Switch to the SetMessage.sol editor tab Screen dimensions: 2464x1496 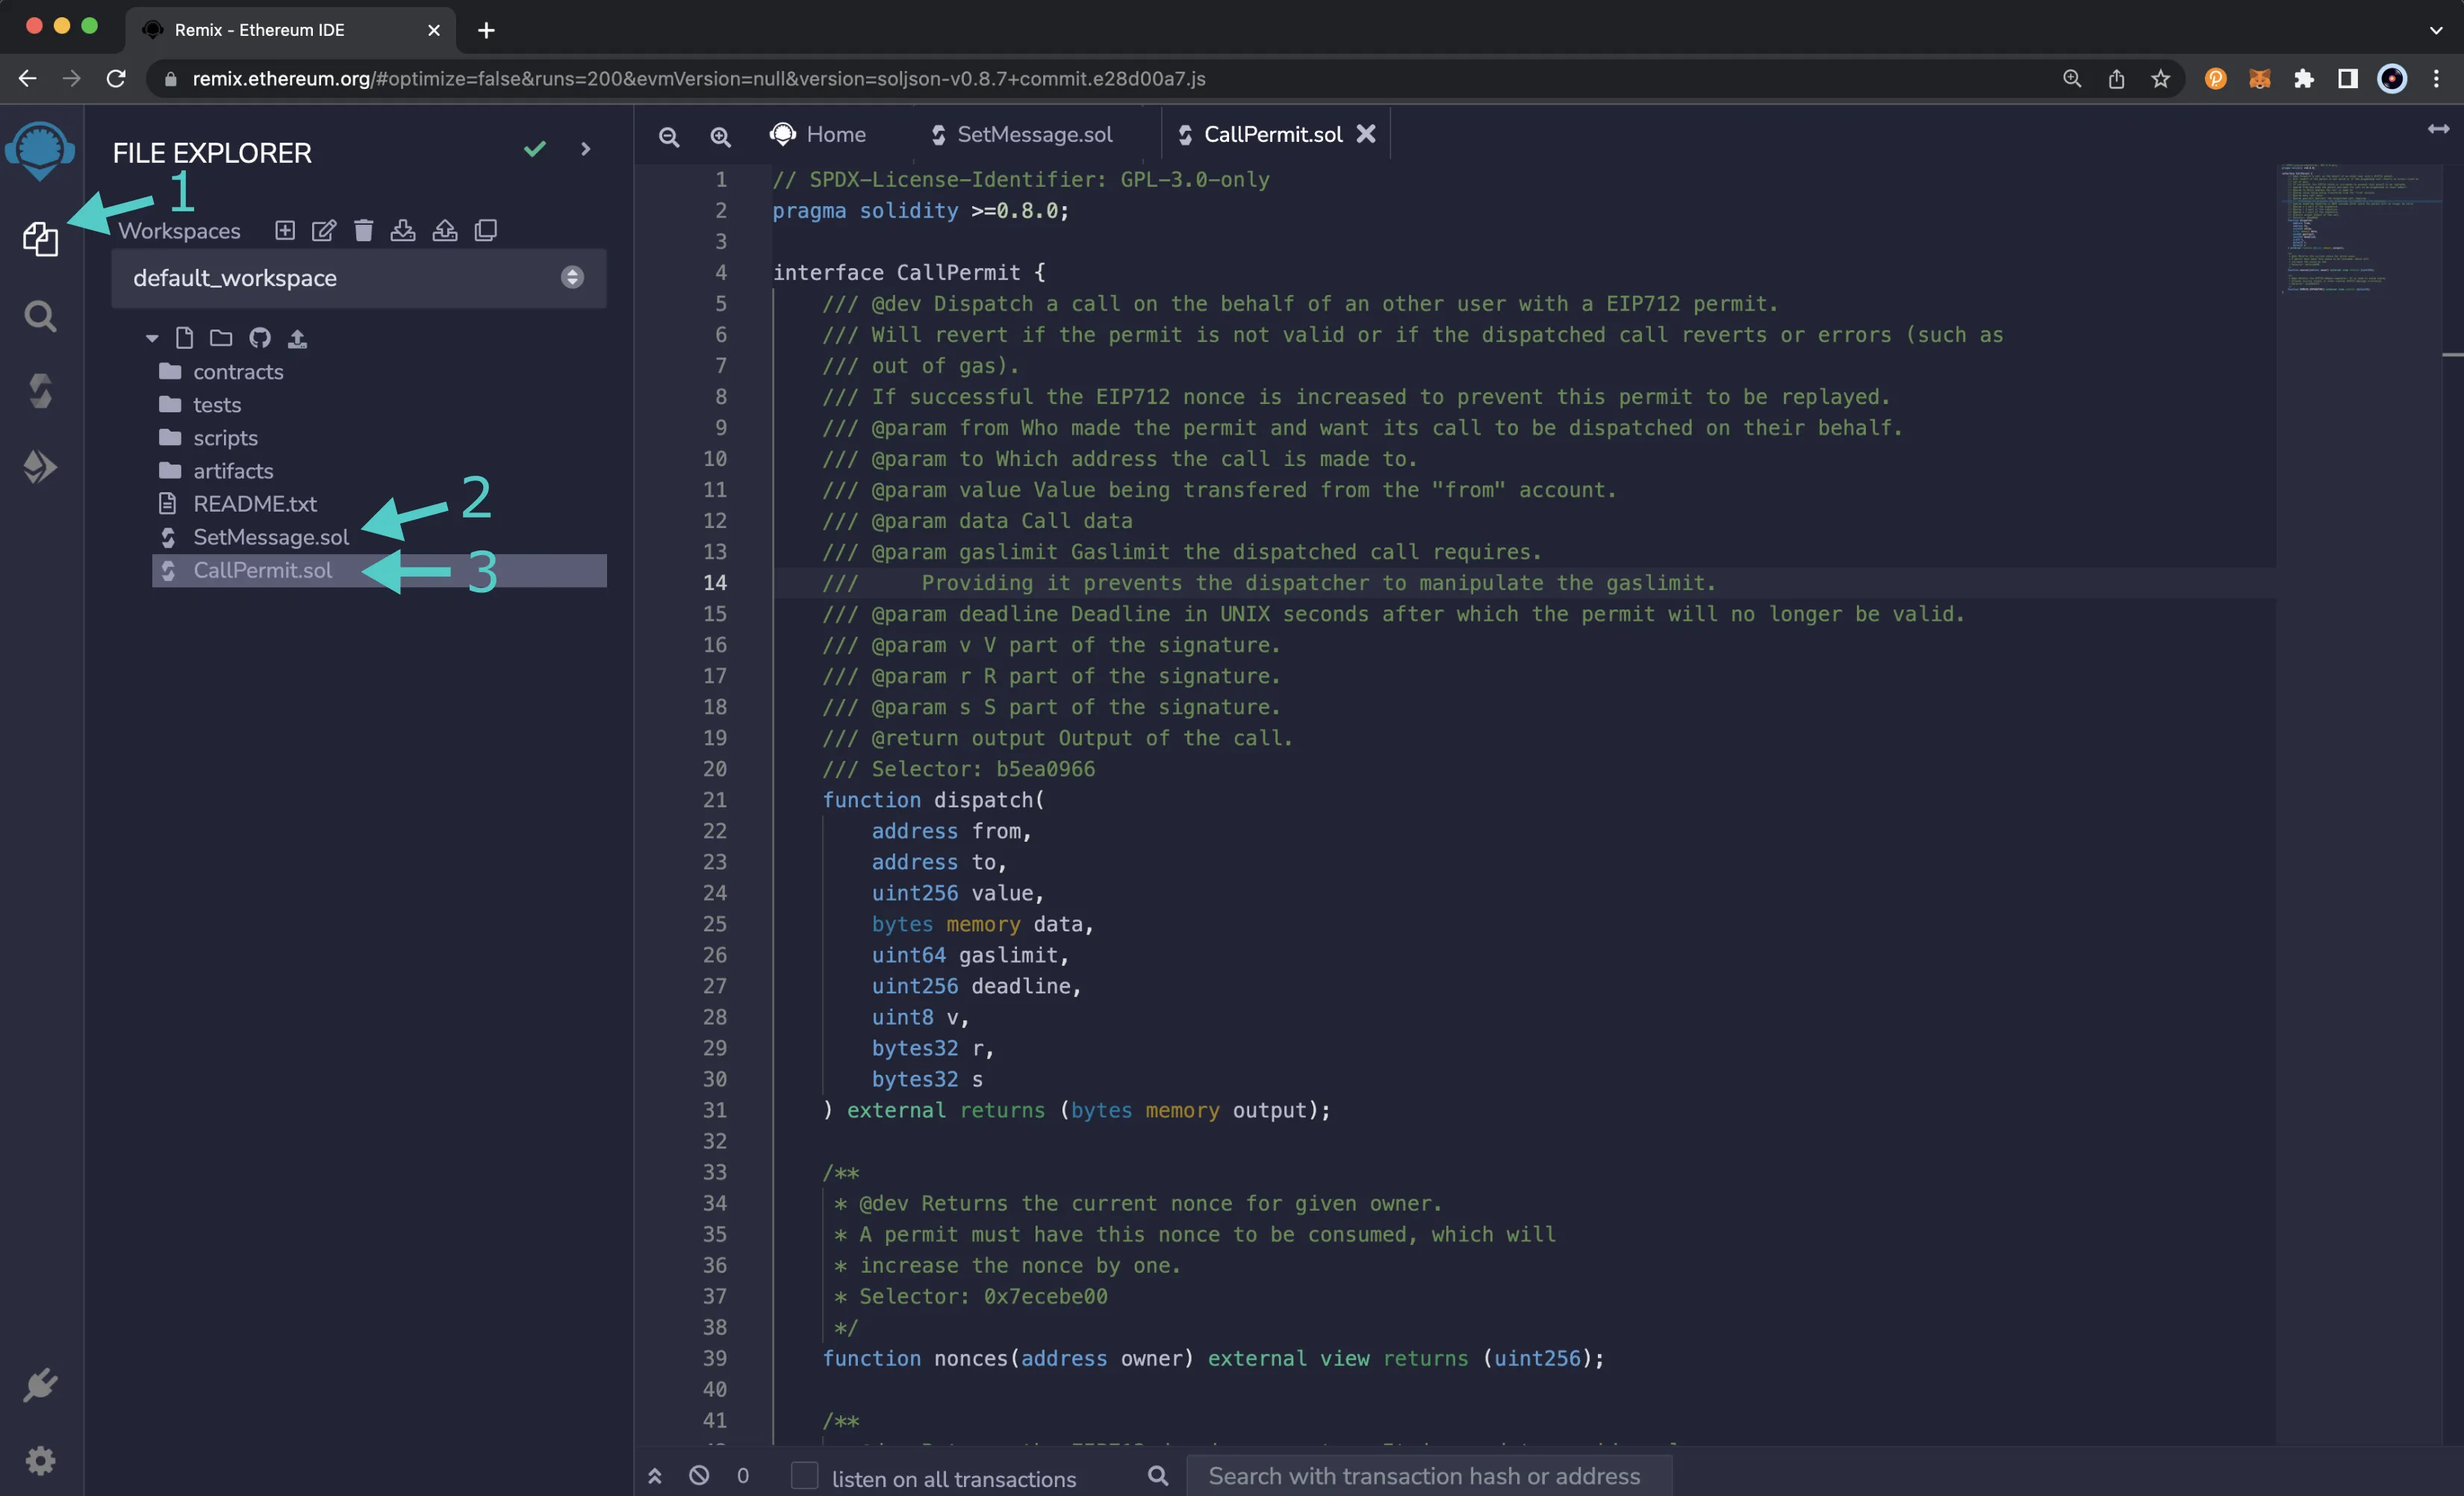tap(1021, 134)
